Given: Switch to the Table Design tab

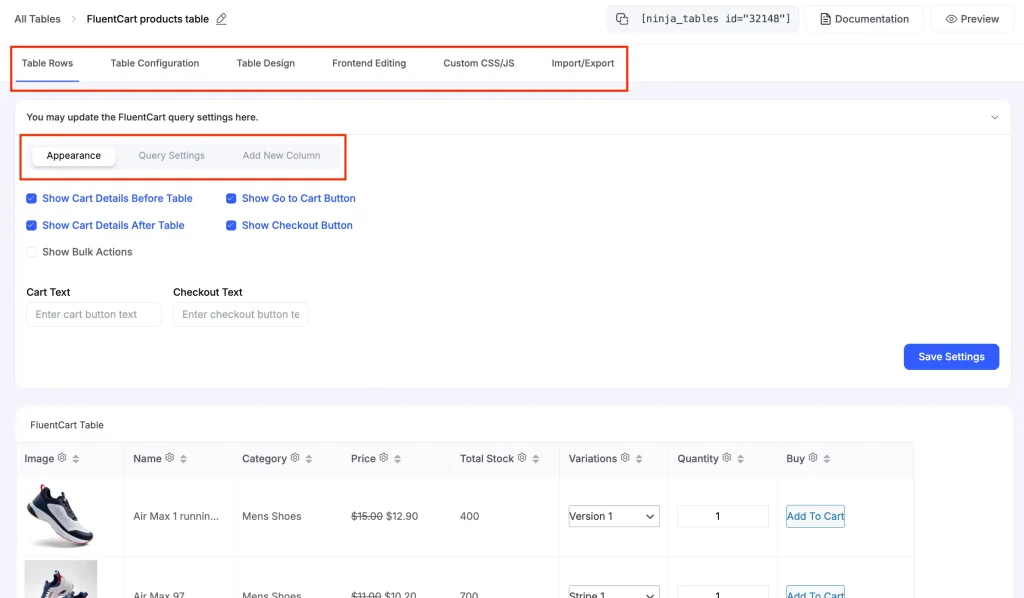Looking at the screenshot, I should 264,62.
